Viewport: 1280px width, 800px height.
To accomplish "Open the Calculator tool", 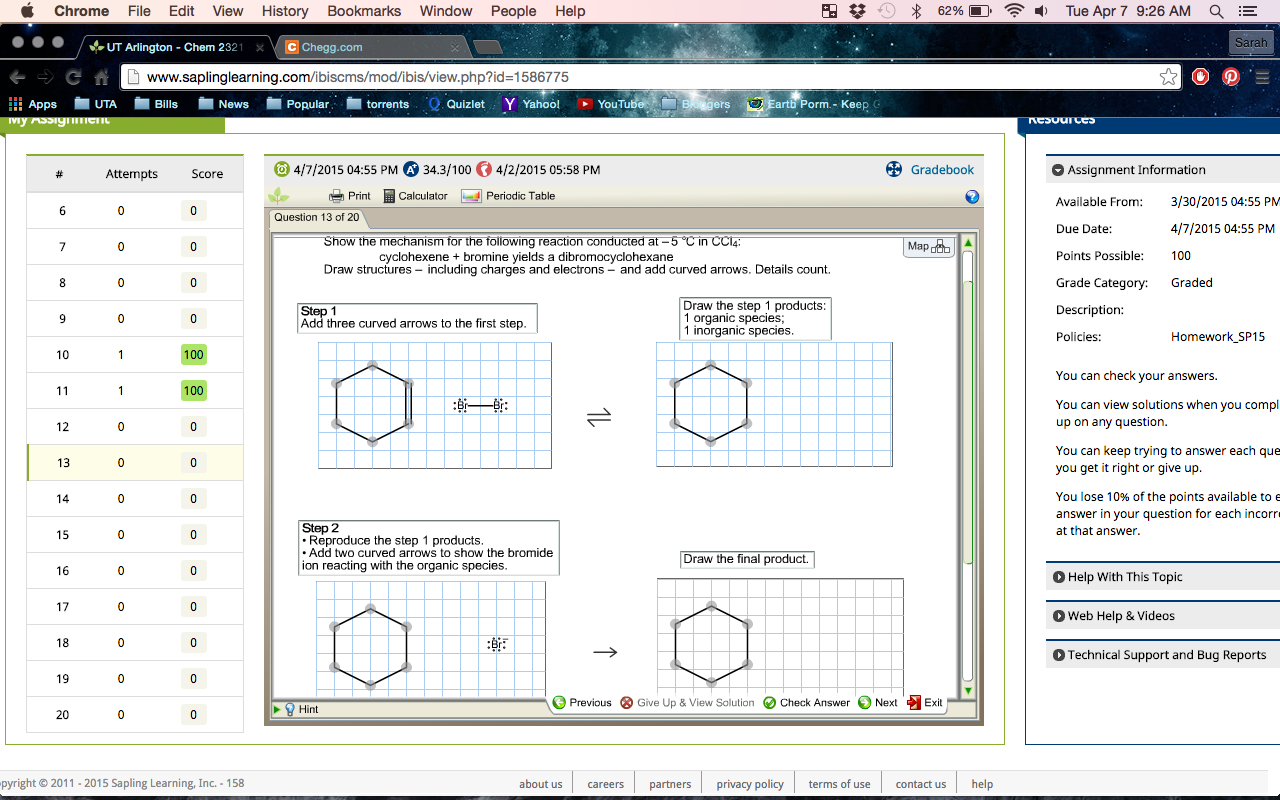I will coord(415,196).
